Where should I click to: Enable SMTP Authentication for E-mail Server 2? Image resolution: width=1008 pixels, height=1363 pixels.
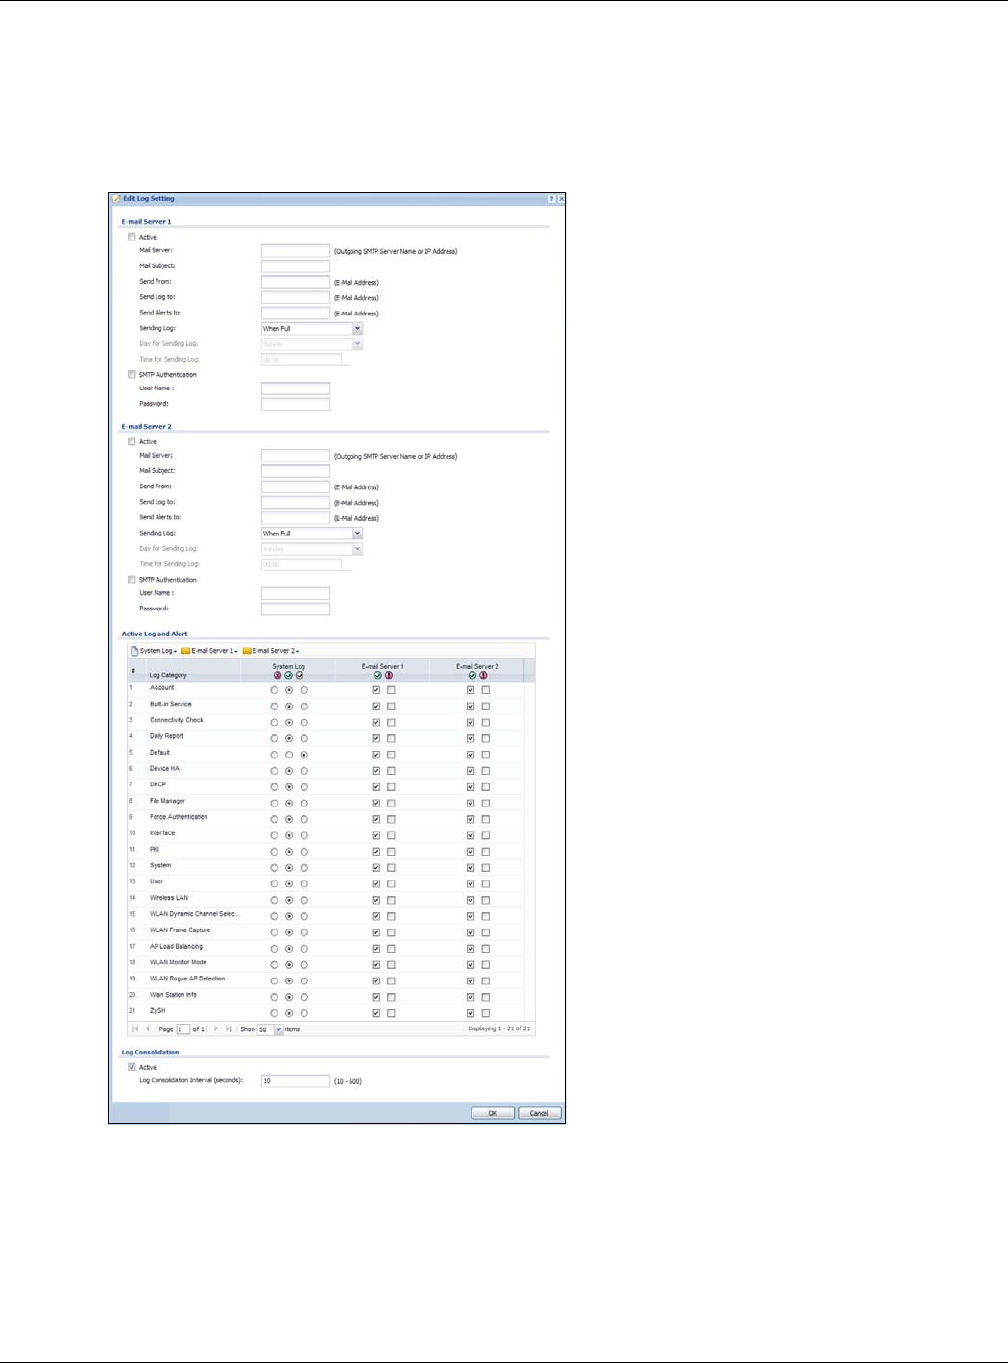[x=131, y=580]
